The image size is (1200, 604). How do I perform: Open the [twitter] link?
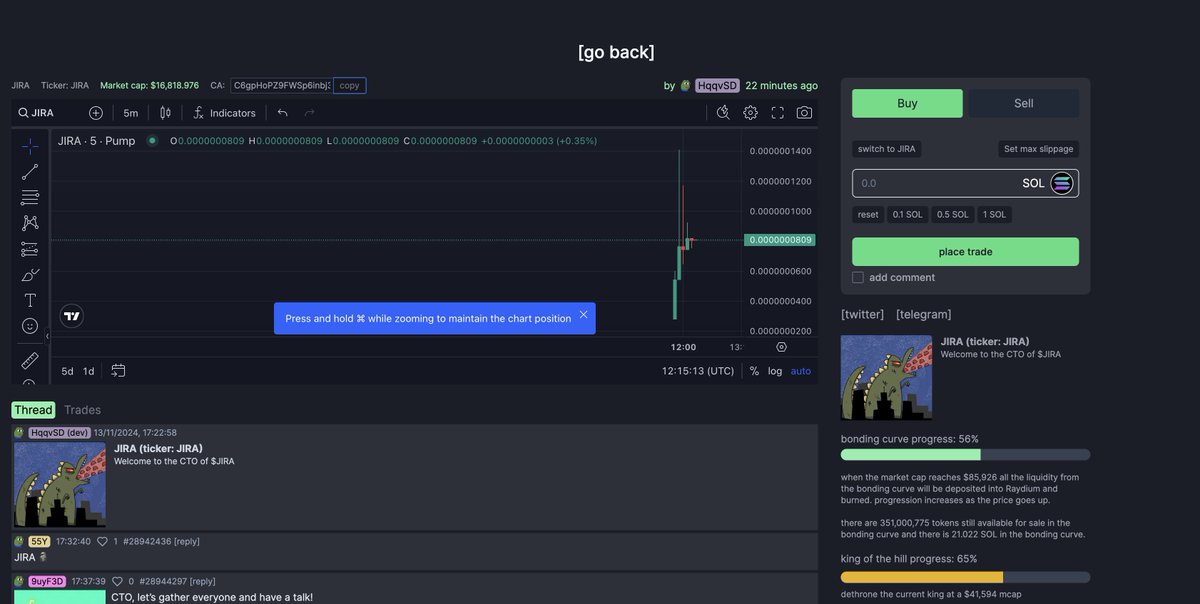pos(863,314)
